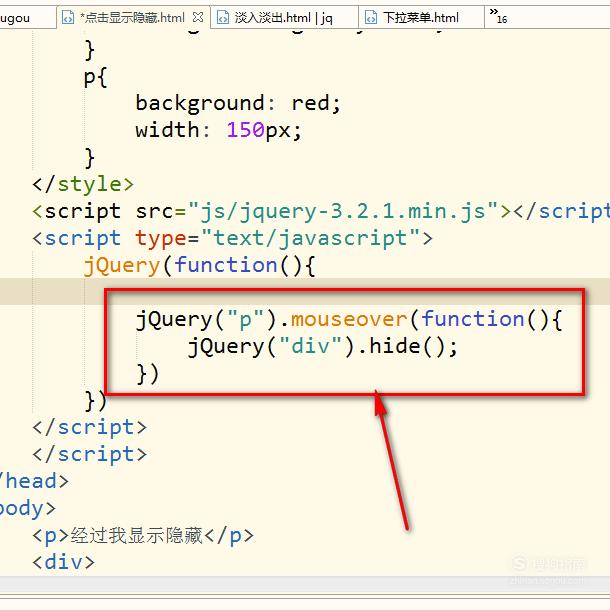Click the closing '</style>' tag
The image size is (610, 610).
coord(83,184)
